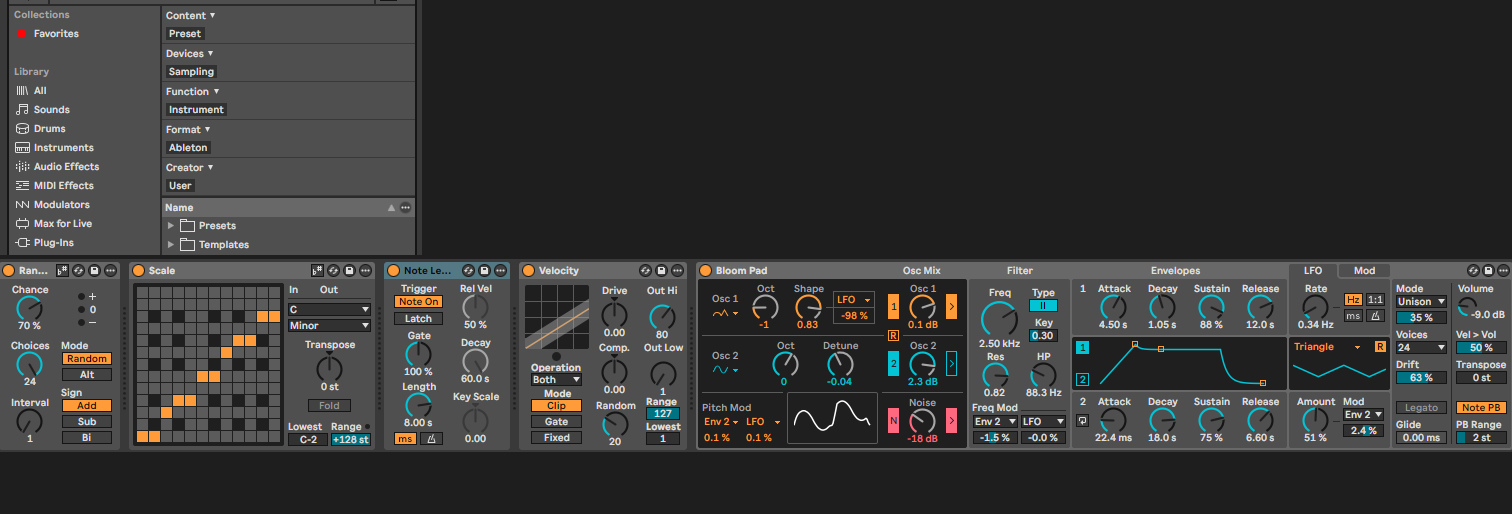The width and height of the screenshot is (1512, 514).
Task: Click the Instrument function filter tag
Action: [196, 110]
